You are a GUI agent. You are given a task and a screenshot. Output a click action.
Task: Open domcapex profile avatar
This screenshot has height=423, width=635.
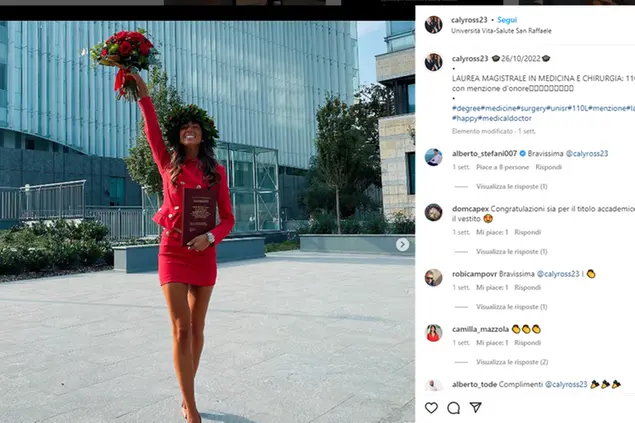click(x=433, y=212)
